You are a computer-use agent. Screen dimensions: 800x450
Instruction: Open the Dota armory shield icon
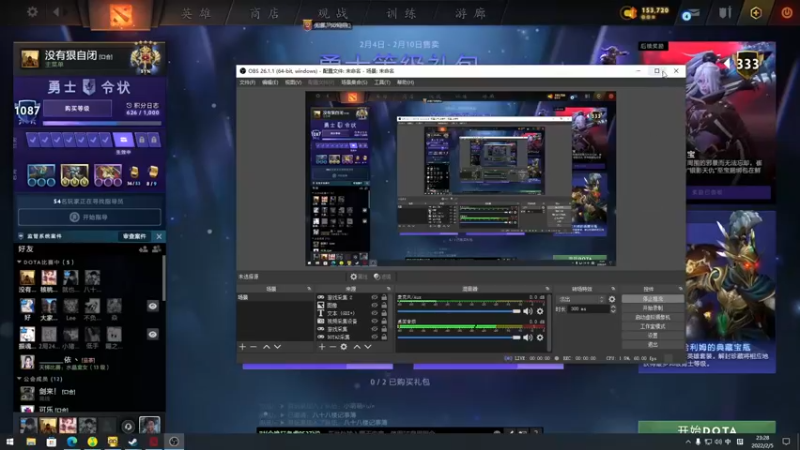(725, 13)
